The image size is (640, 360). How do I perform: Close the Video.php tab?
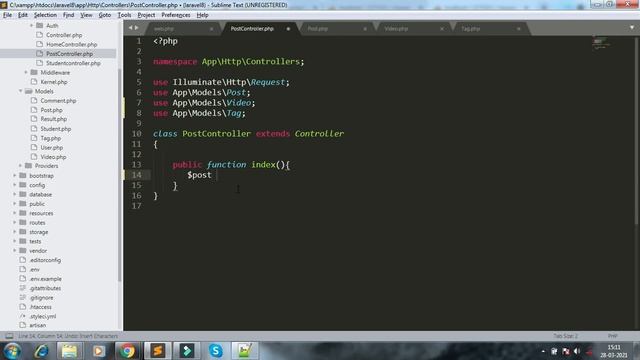442,29
